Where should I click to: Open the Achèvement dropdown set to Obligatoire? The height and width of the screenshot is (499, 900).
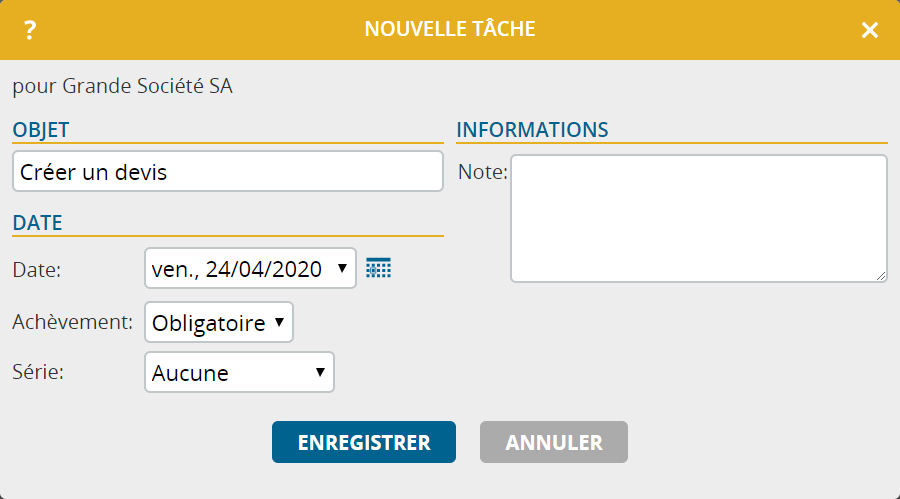pos(219,322)
